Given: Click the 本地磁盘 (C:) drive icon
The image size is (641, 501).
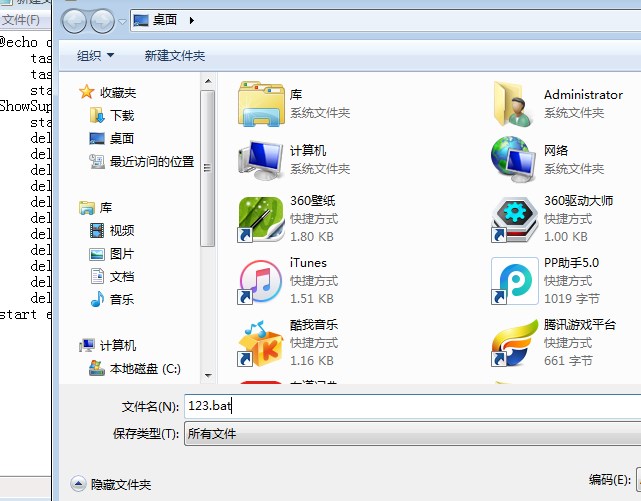Looking at the screenshot, I should tap(97, 368).
